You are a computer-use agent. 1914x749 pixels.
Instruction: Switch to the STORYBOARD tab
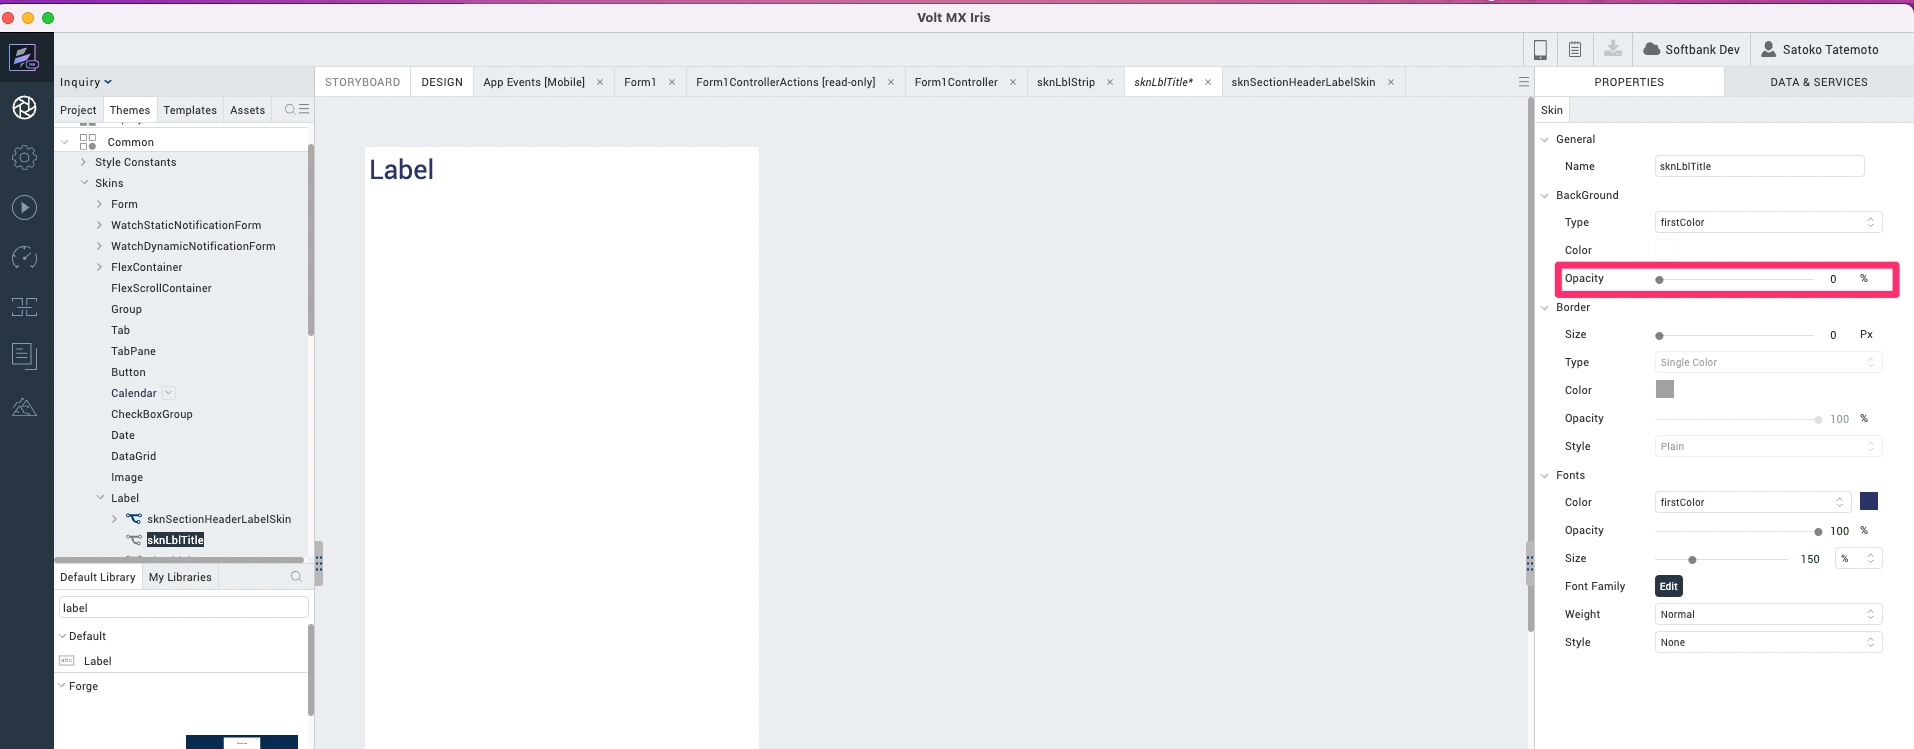coord(362,82)
